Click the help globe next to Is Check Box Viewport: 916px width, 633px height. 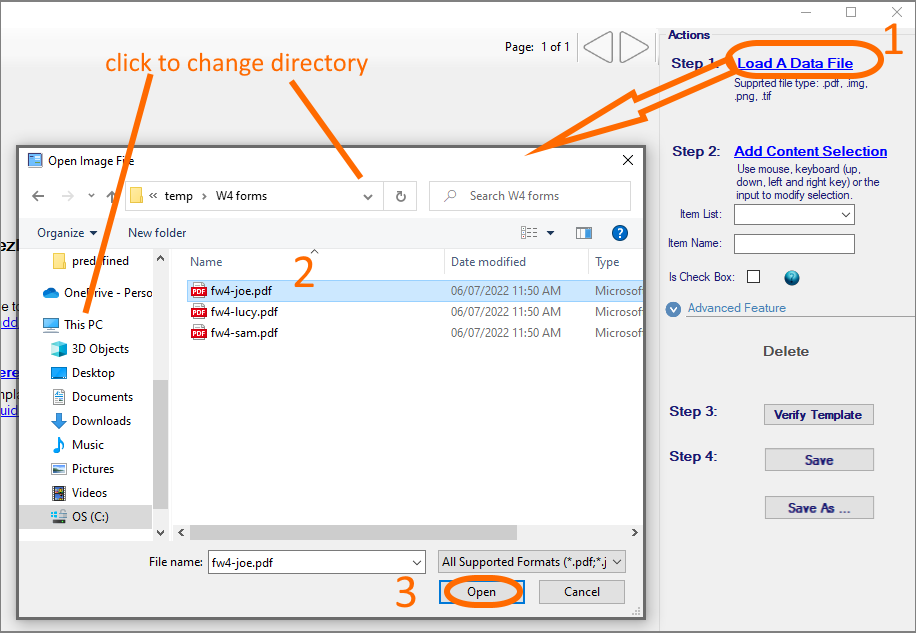click(x=791, y=277)
